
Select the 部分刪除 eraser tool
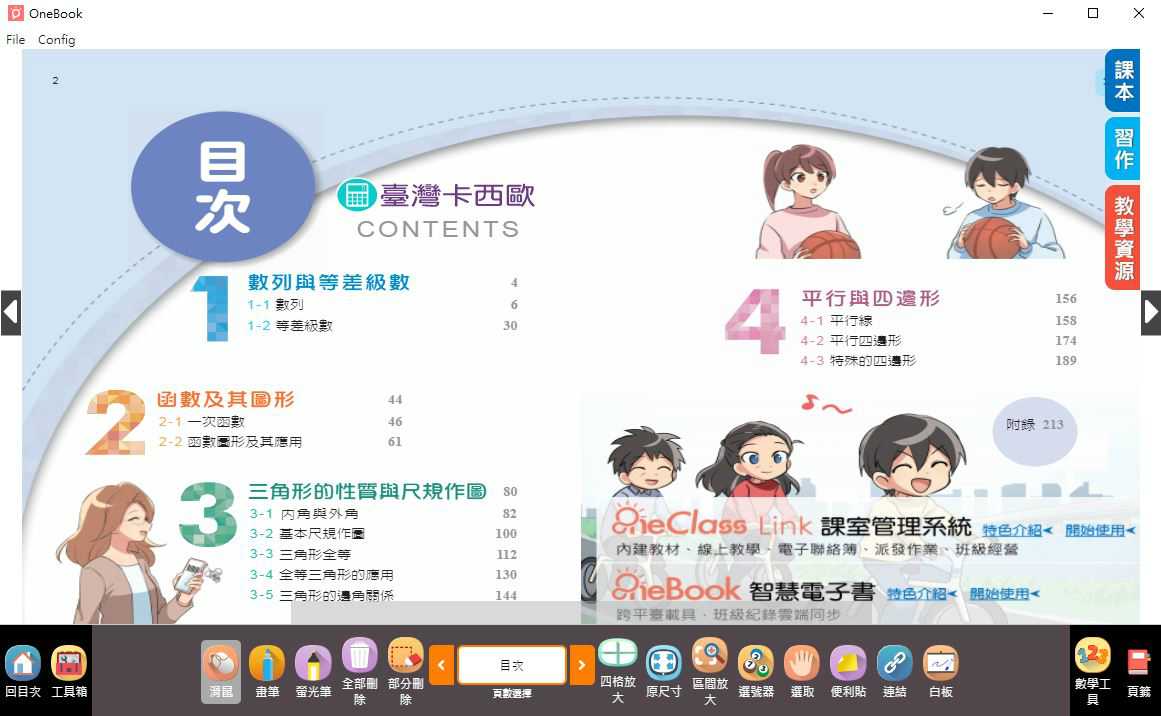pos(406,672)
